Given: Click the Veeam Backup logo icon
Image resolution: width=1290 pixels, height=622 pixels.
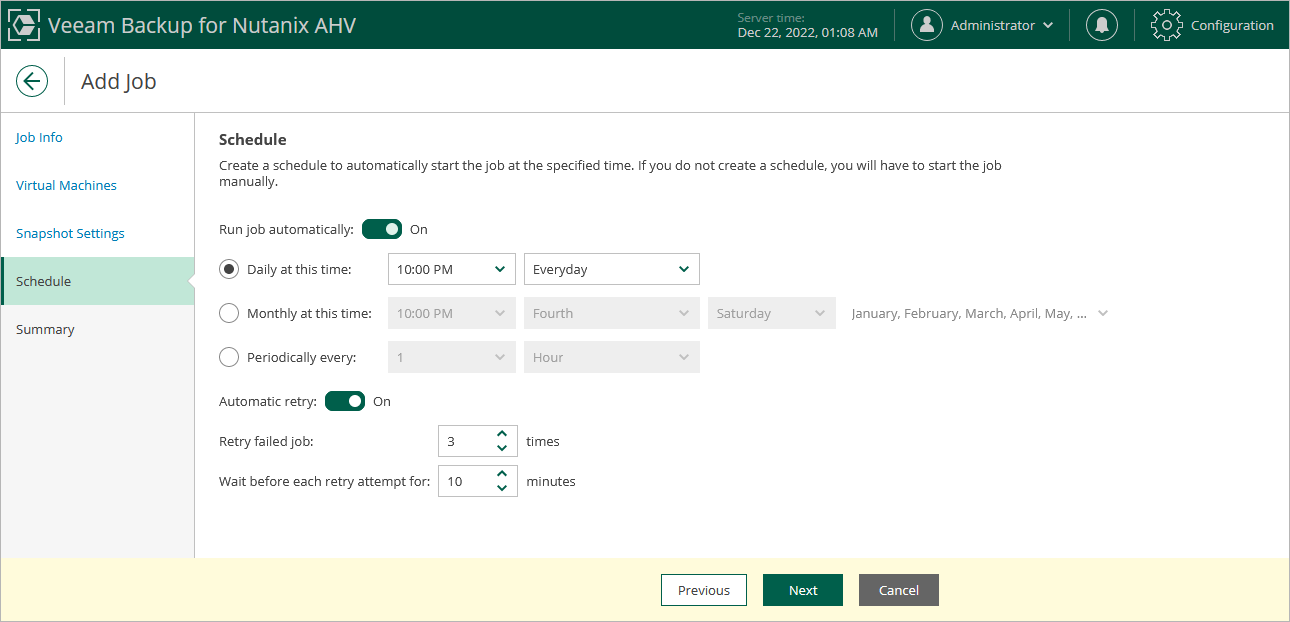Looking at the screenshot, I should [x=24, y=25].
